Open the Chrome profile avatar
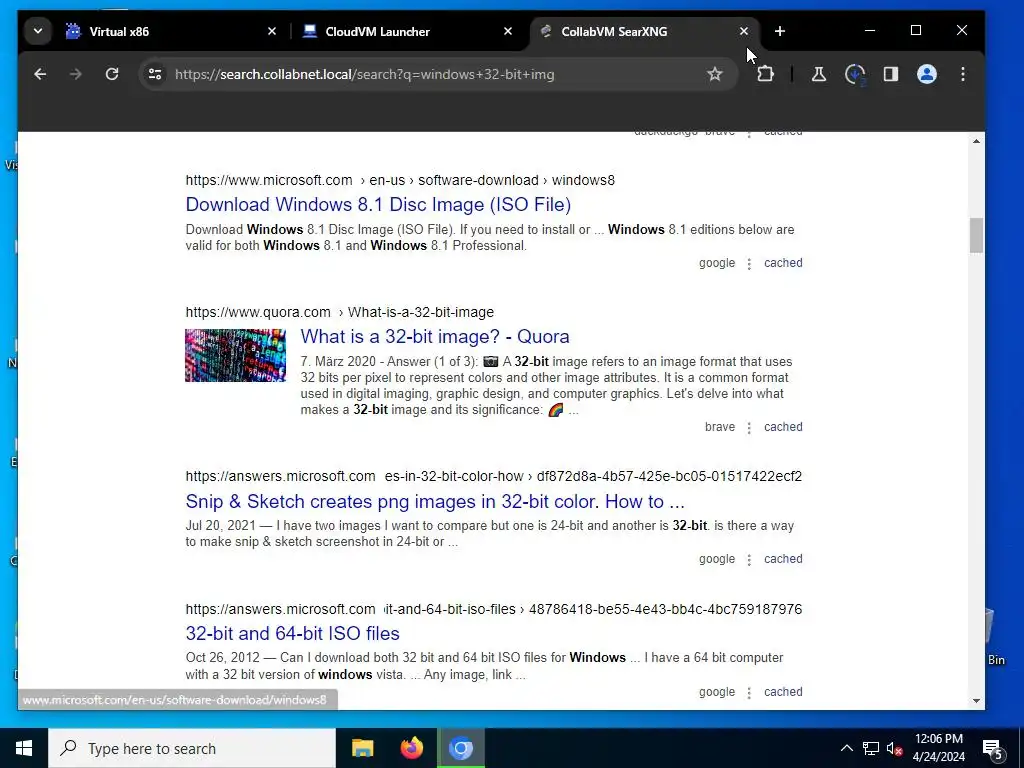This screenshot has height=768, width=1024. [927, 74]
